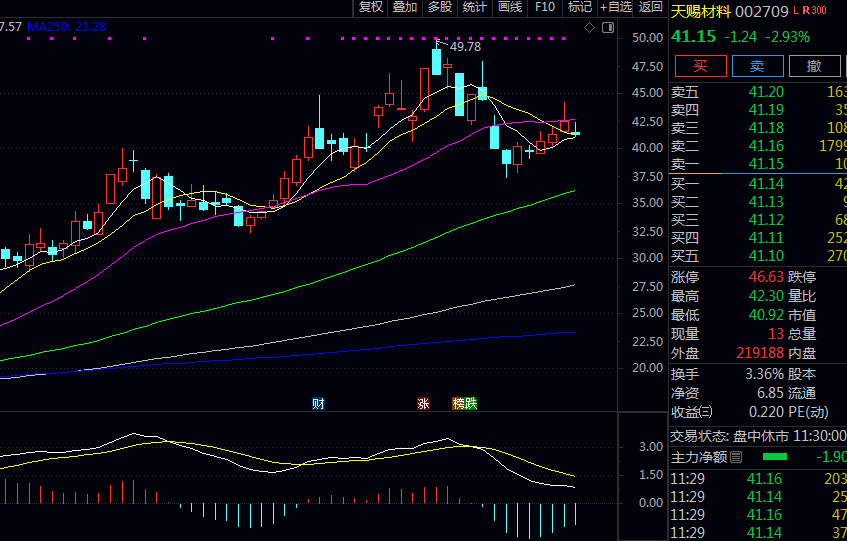Select 买二 bid price 41.13
The height and width of the screenshot is (541, 847).
tap(766, 201)
